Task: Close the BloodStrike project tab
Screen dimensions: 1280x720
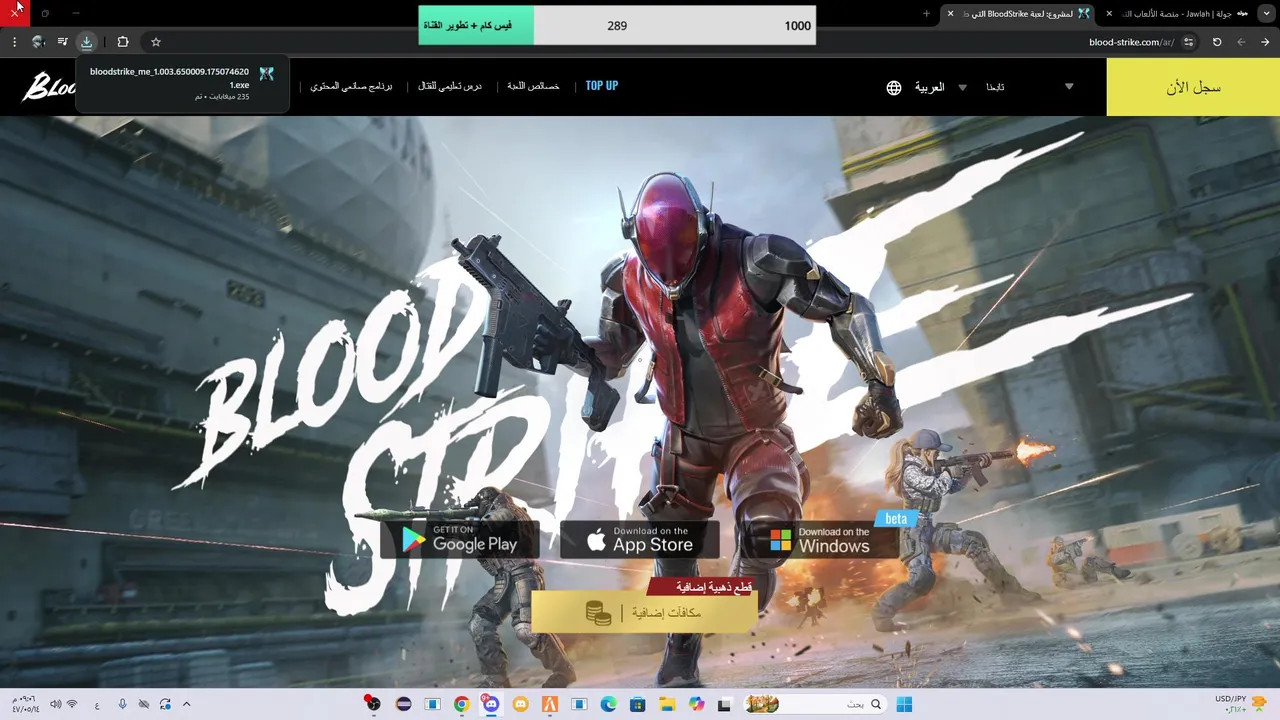Action: [950, 13]
